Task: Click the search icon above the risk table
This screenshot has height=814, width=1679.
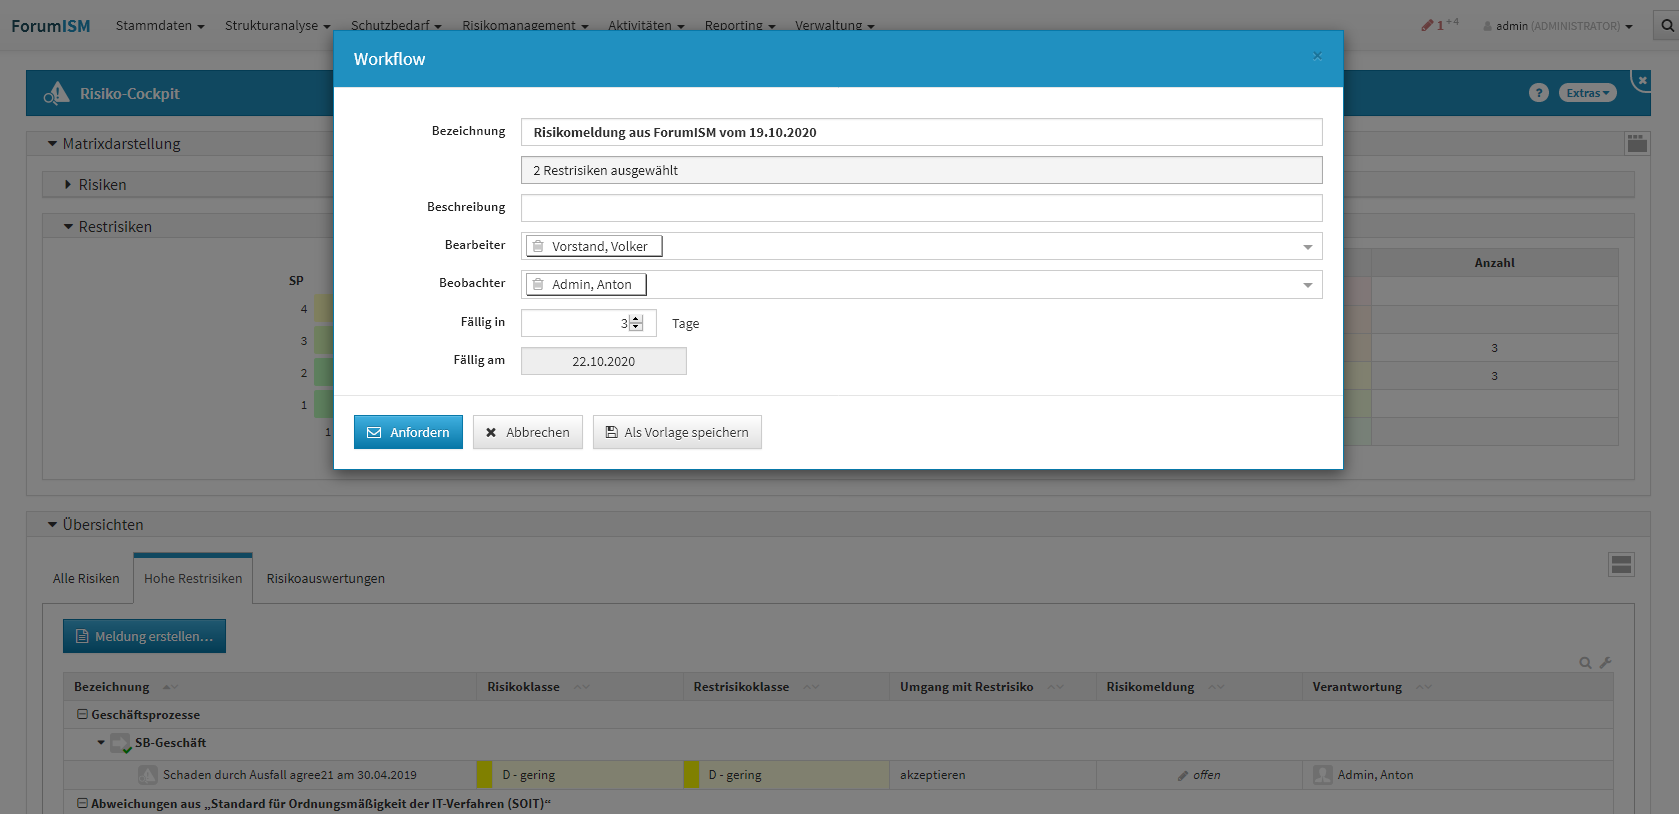Action: tap(1585, 662)
